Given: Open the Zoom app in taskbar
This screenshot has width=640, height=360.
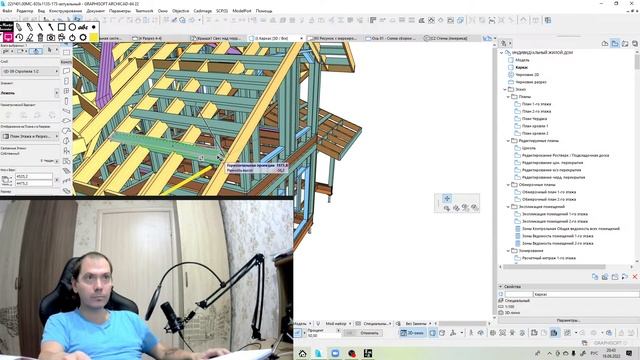Looking at the screenshot, I should click(335, 353).
